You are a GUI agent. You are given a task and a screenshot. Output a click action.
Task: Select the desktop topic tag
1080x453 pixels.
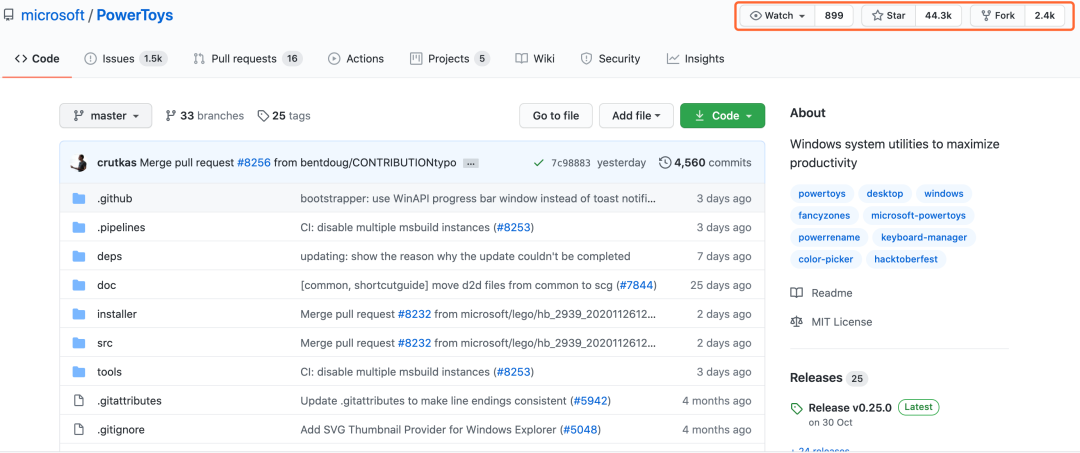[x=885, y=193]
